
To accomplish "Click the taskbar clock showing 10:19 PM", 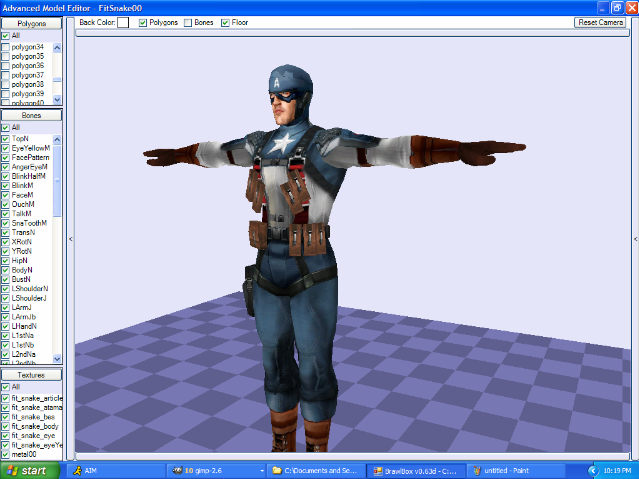I will point(617,471).
